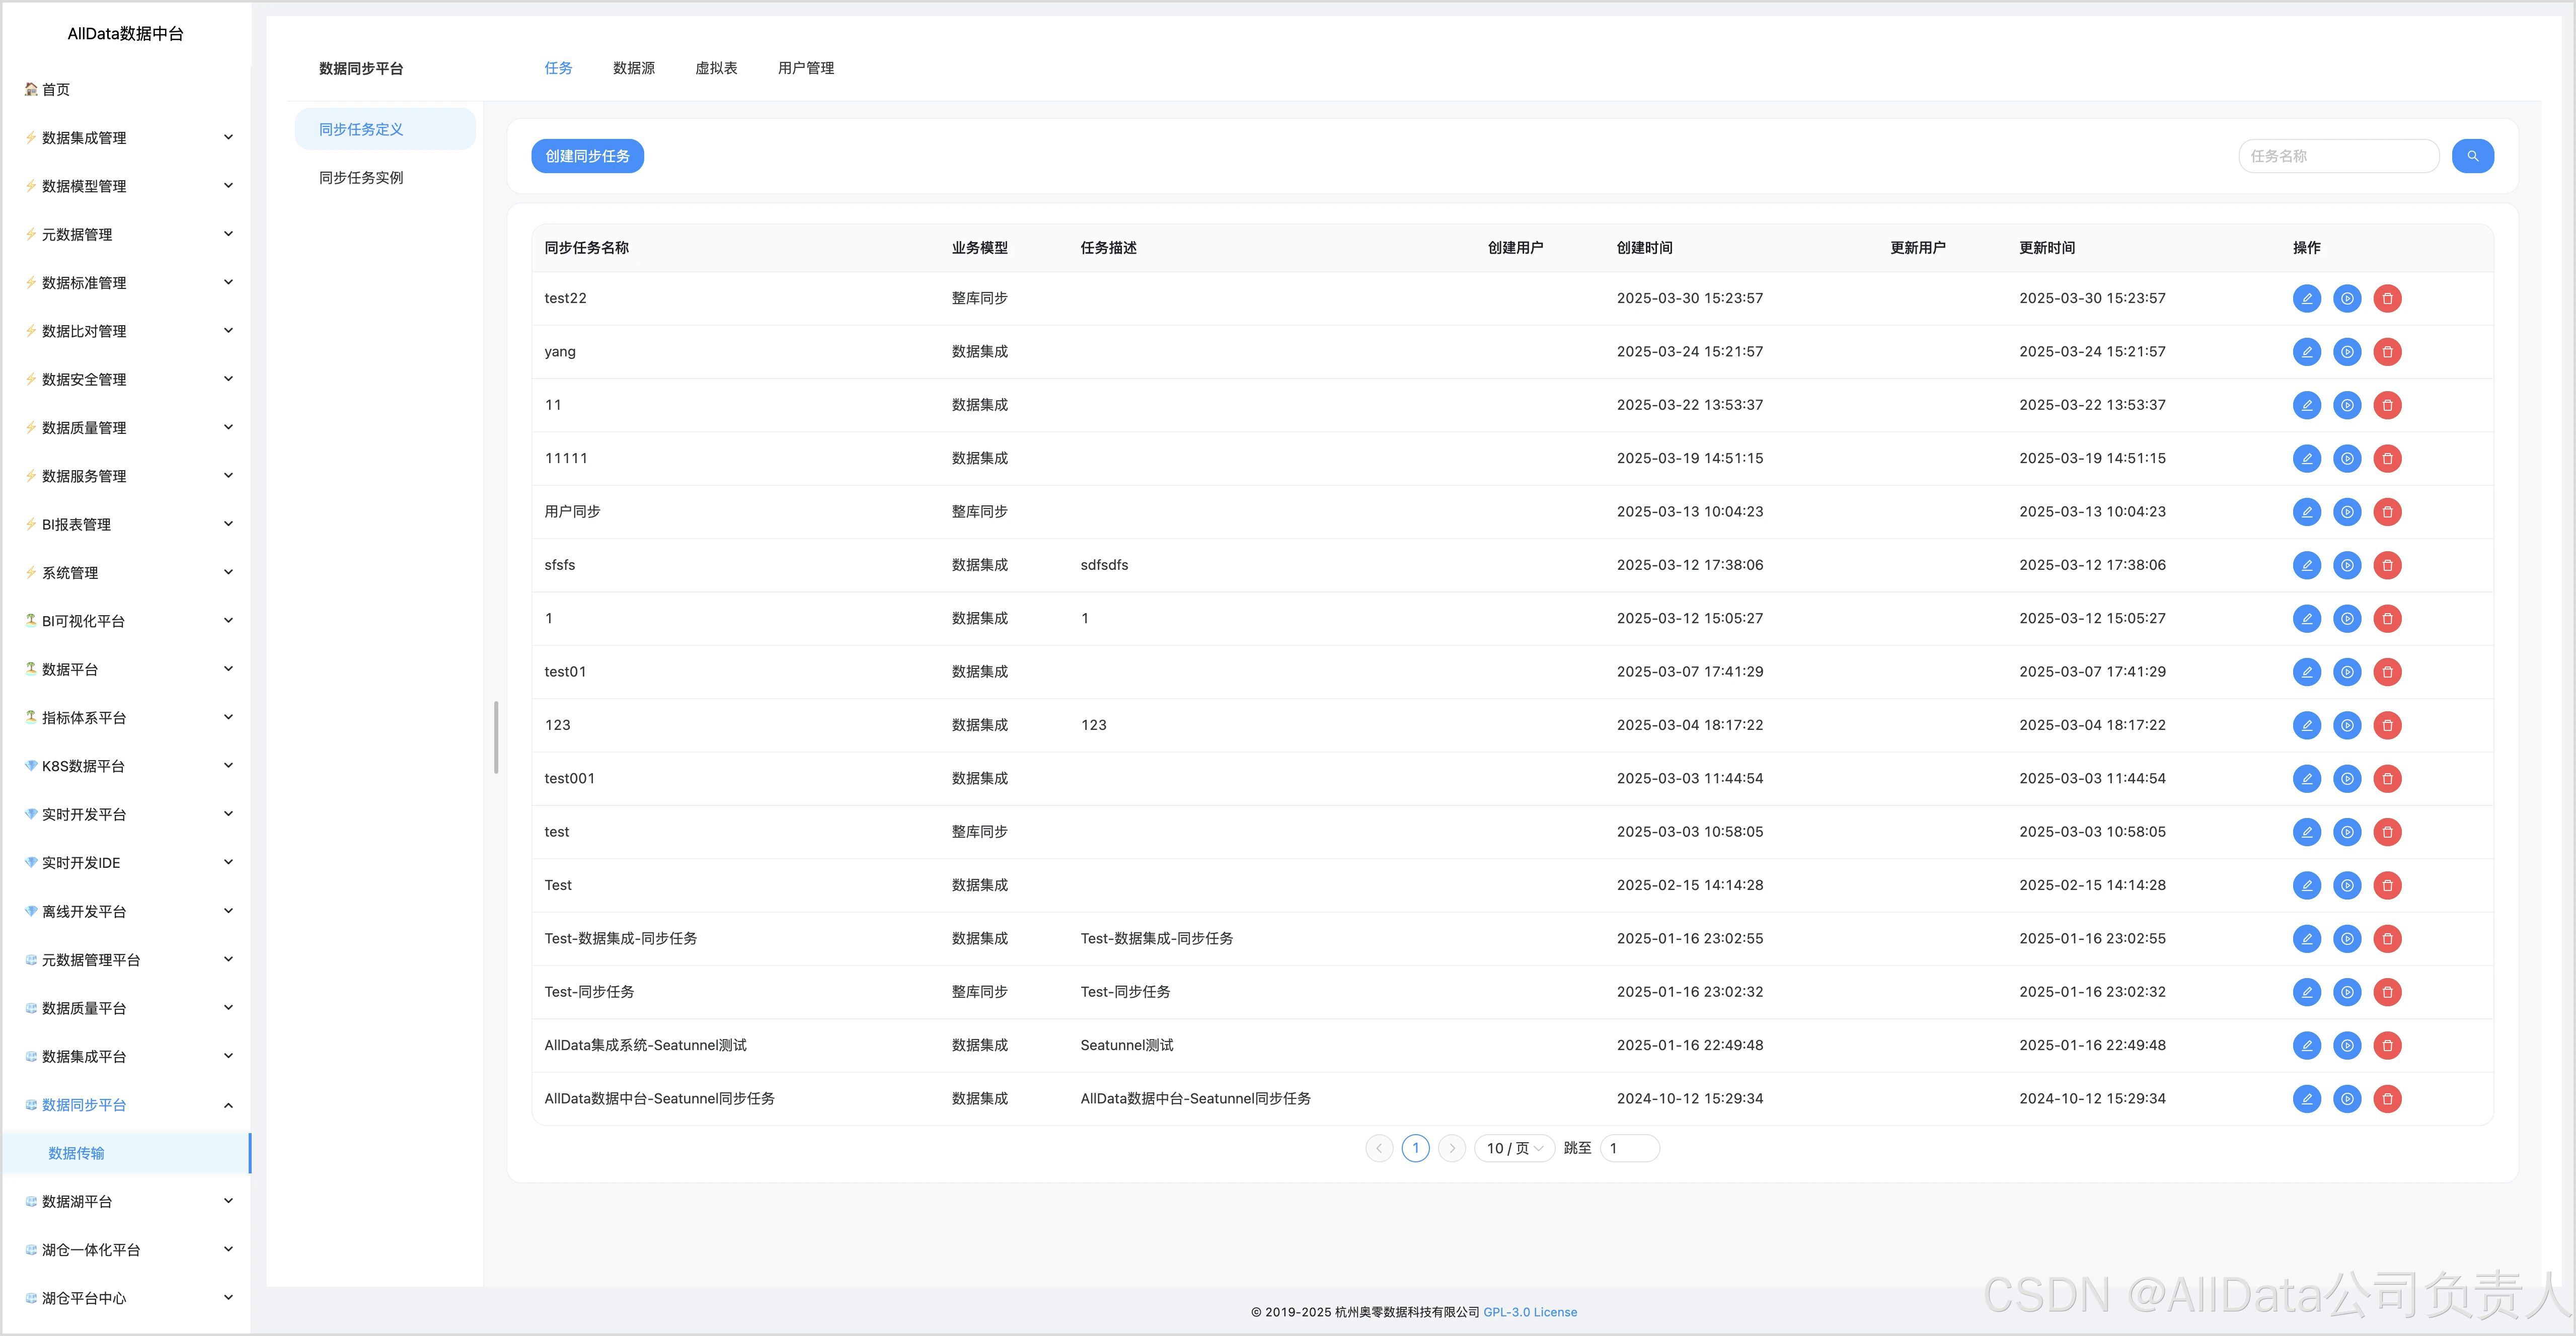Click the test22 task name cell
Screen dimensions: 2576x1336
coord(565,298)
